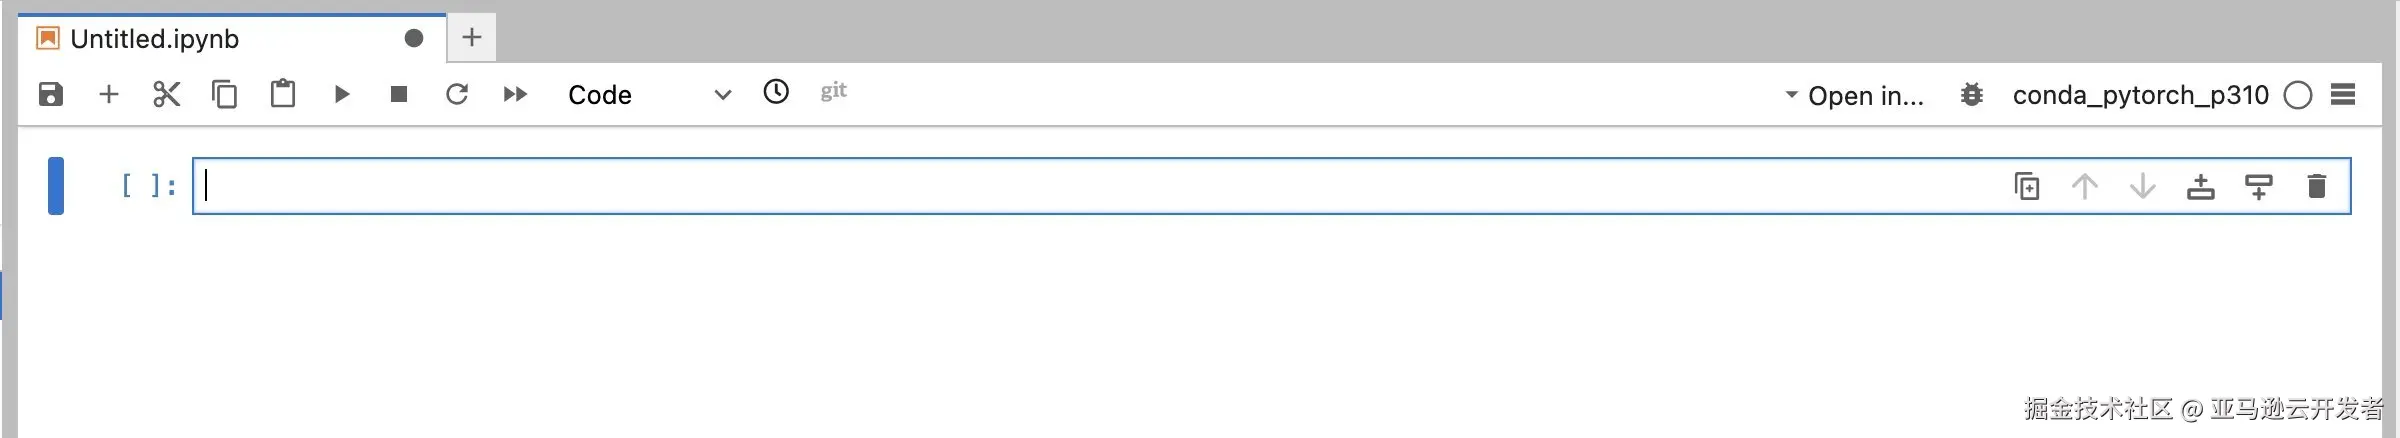
Task: Click the clock icon in the toolbar
Action: 776,92
